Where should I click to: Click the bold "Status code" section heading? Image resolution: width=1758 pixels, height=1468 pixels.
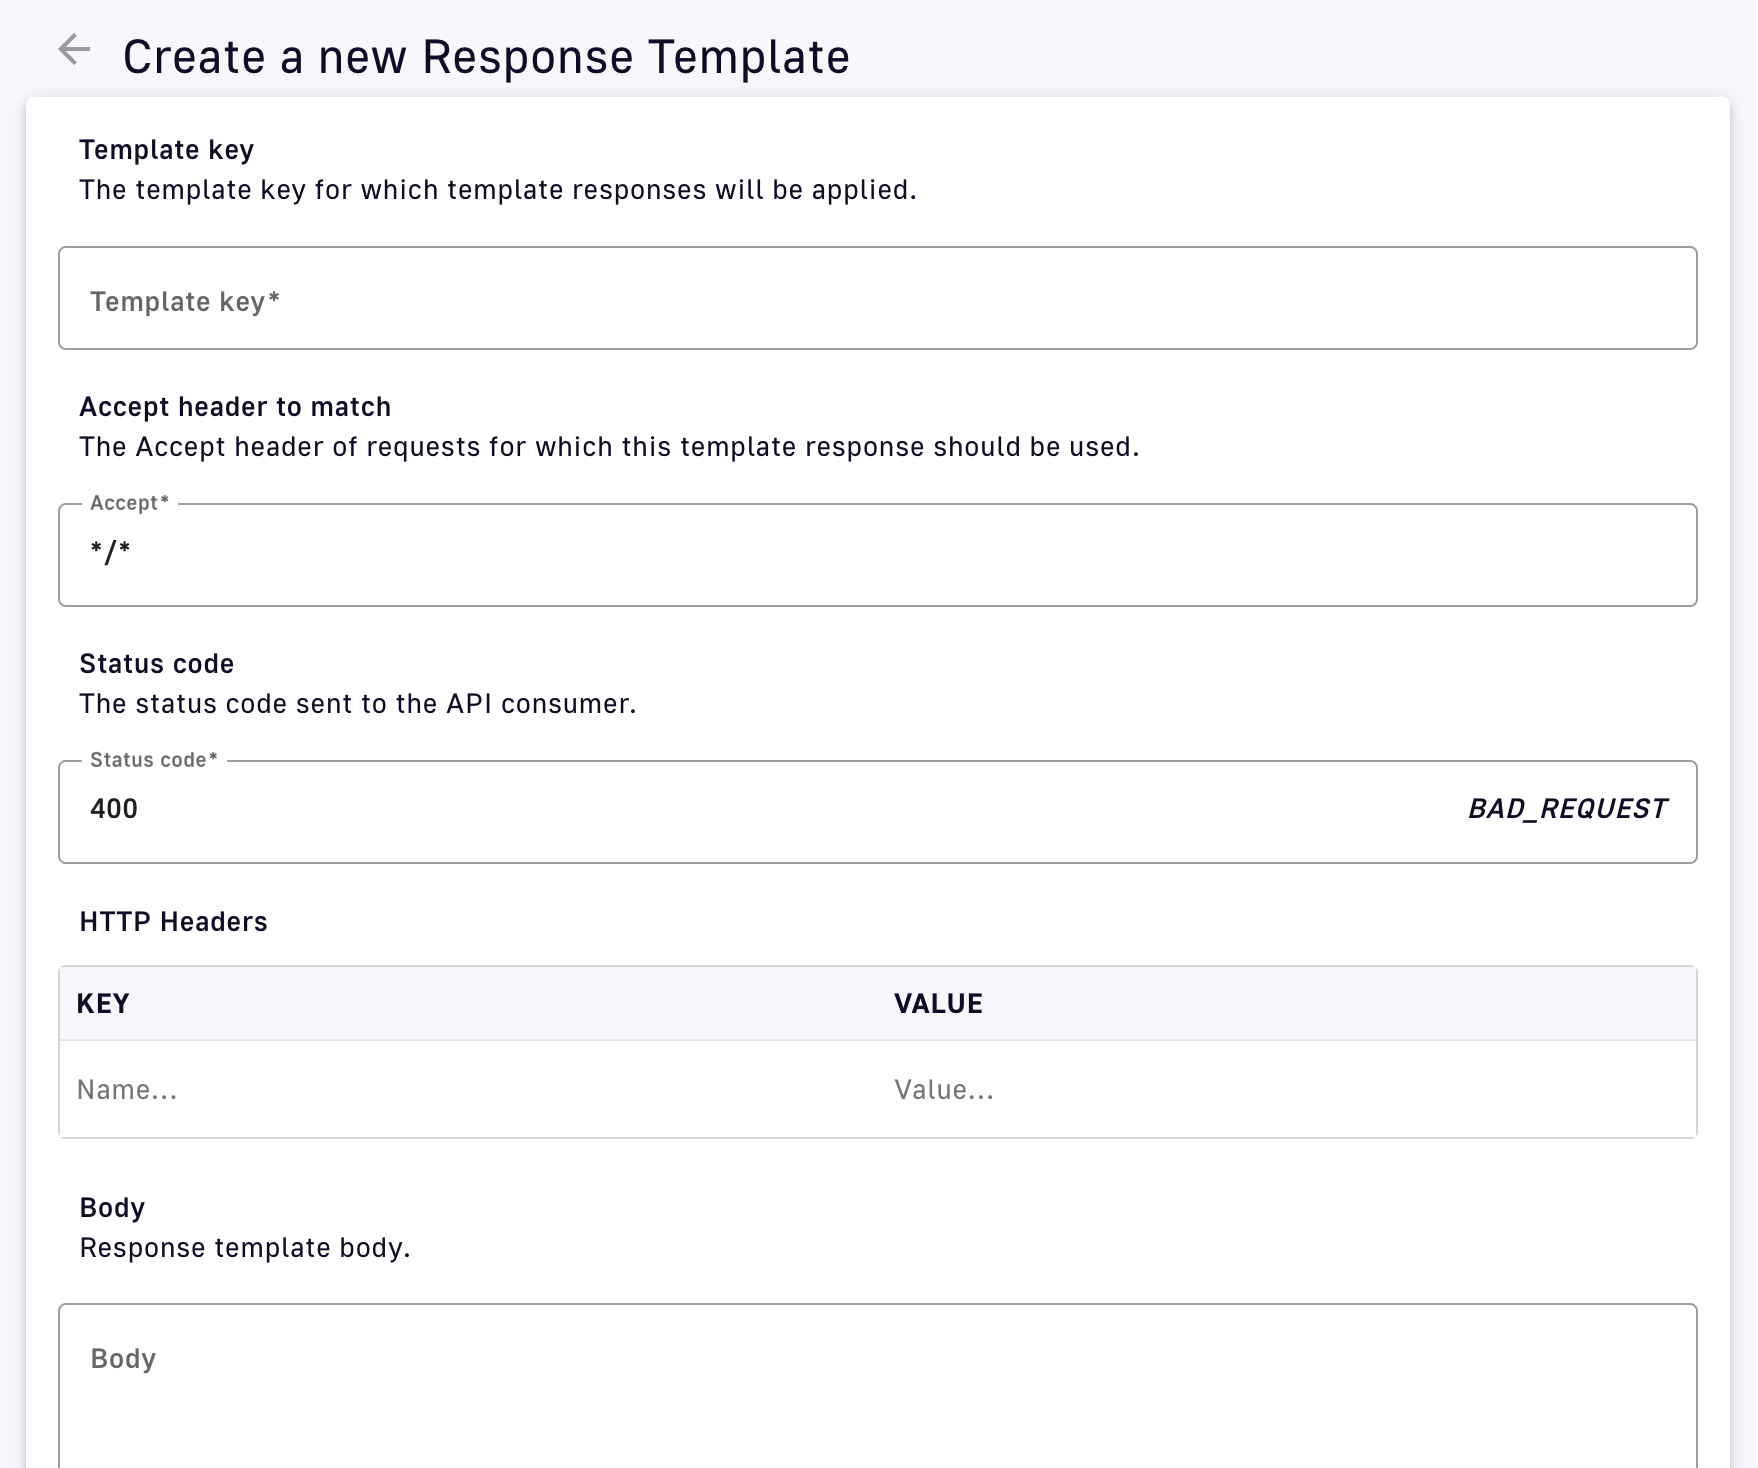pyautogui.click(x=157, y=664)
